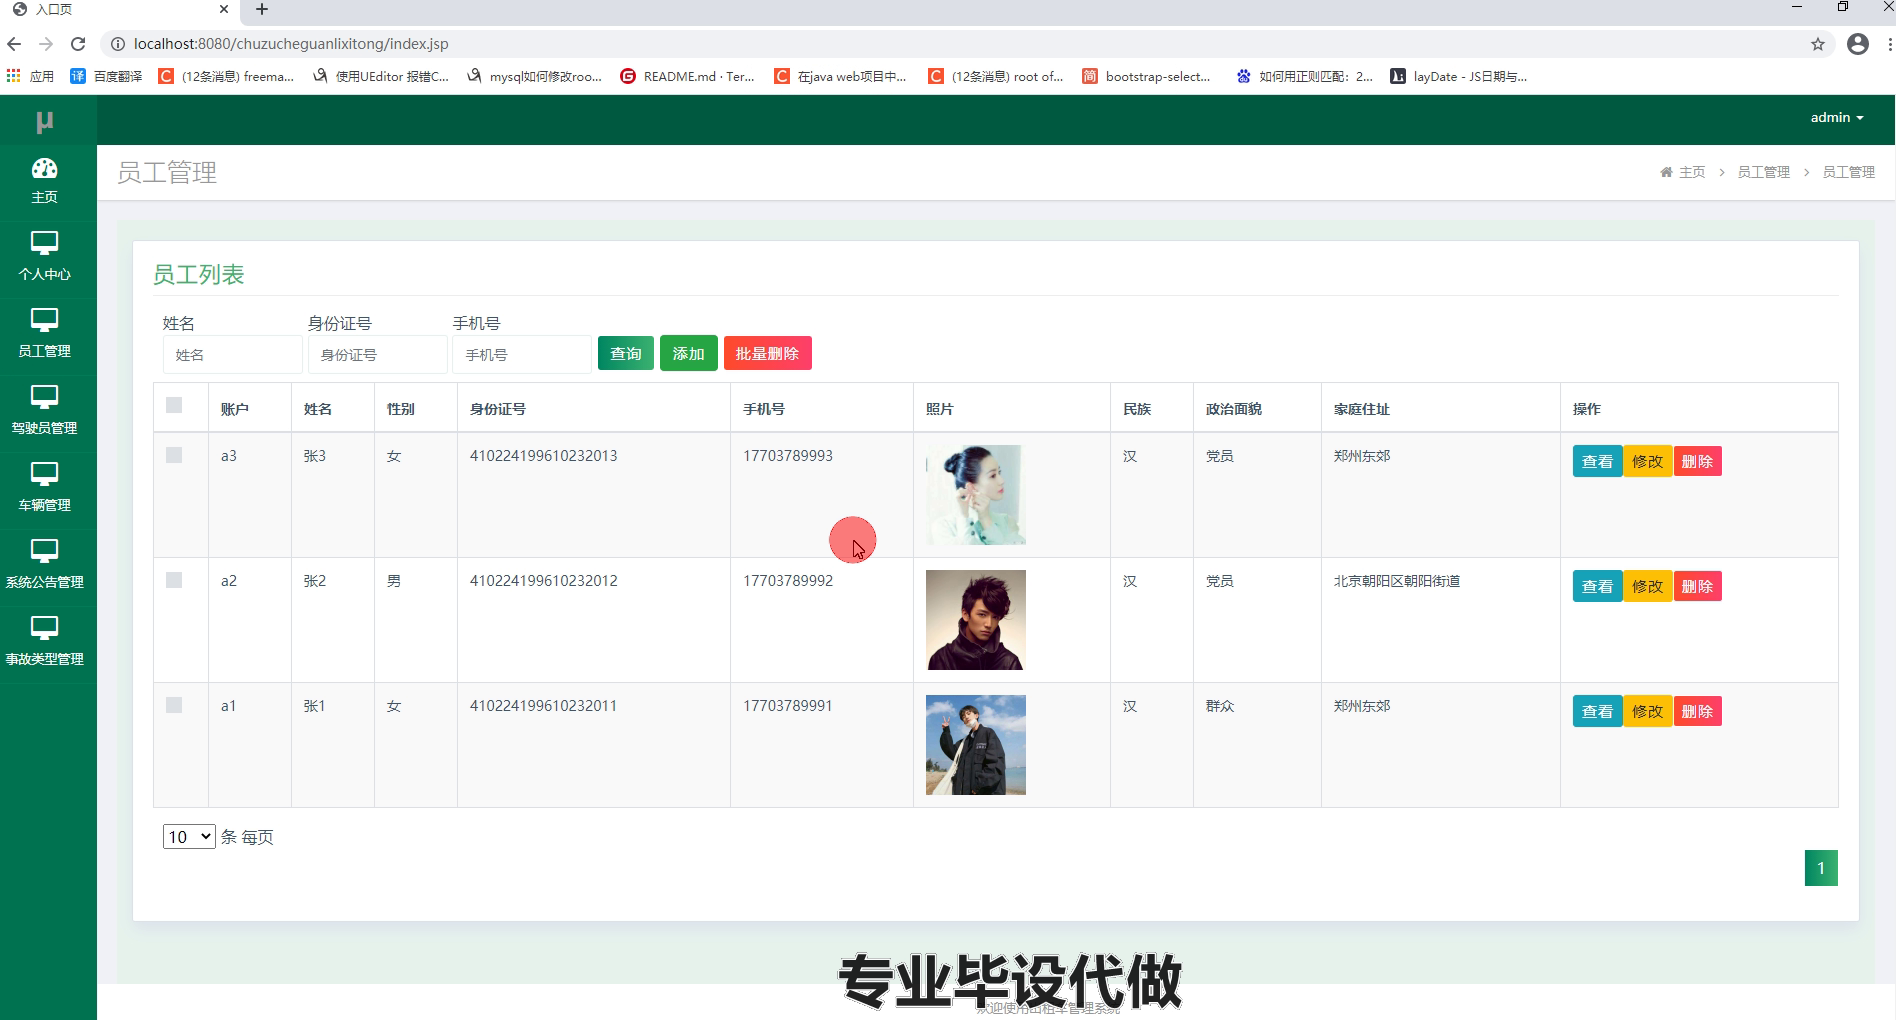Screen dimensions: 1896x1020
Task: Edit employee 张1 with 修改
Action: (x=1647, y=711)
